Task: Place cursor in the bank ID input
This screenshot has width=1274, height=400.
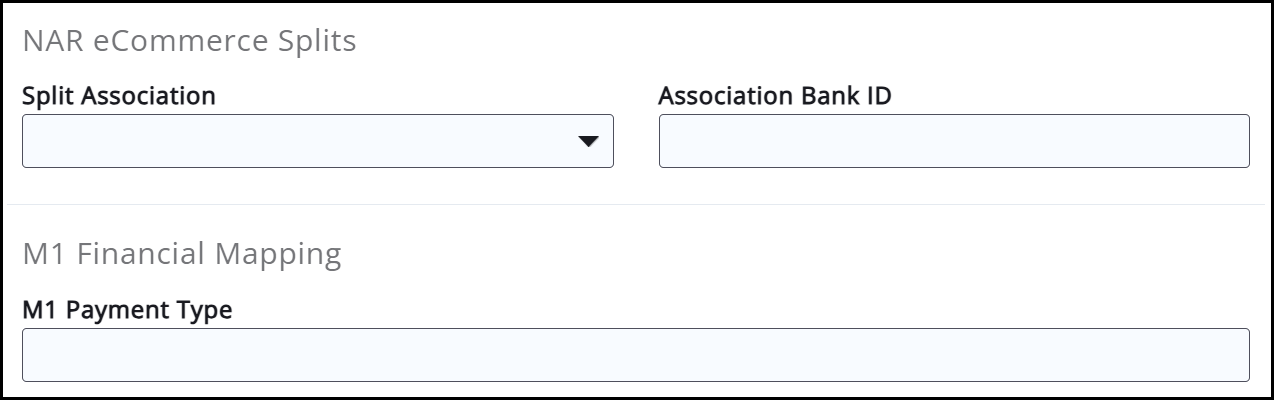Action: pos(953,141)
